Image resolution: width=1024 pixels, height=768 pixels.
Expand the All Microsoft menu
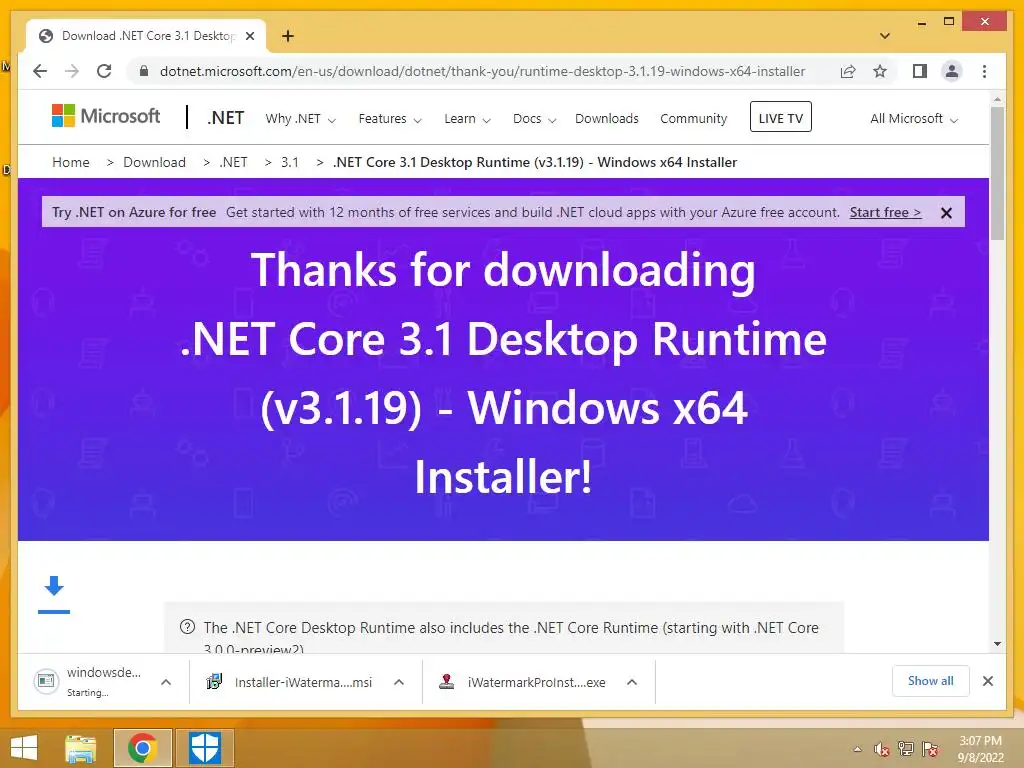914,119
